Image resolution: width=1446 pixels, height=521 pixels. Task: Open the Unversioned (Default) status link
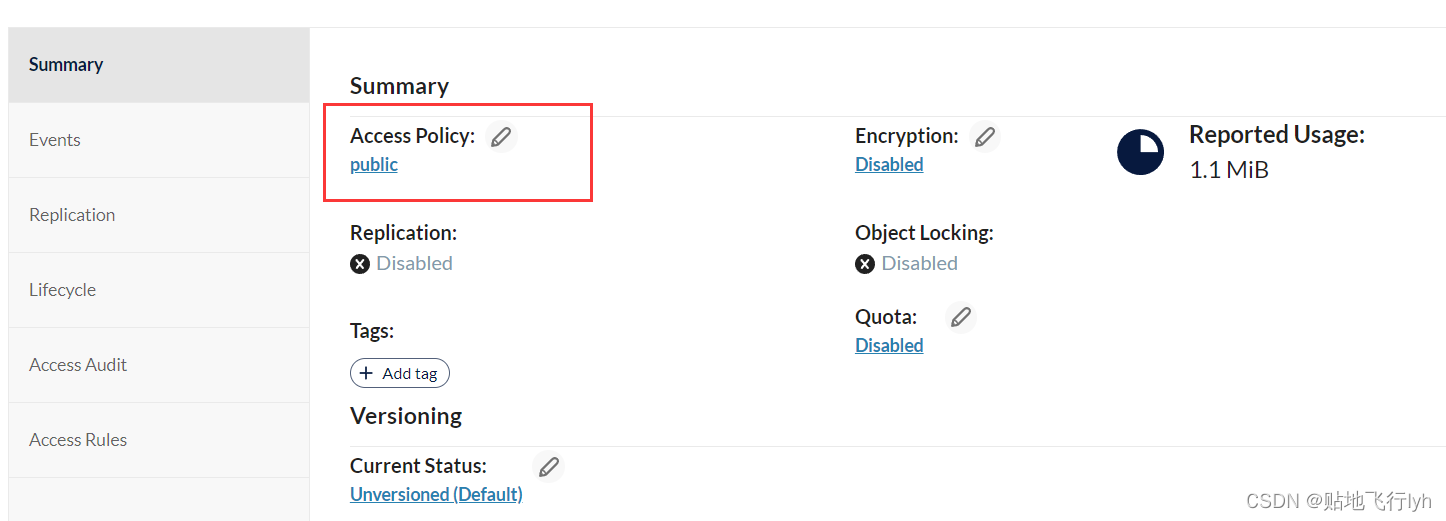click(436, 495)
